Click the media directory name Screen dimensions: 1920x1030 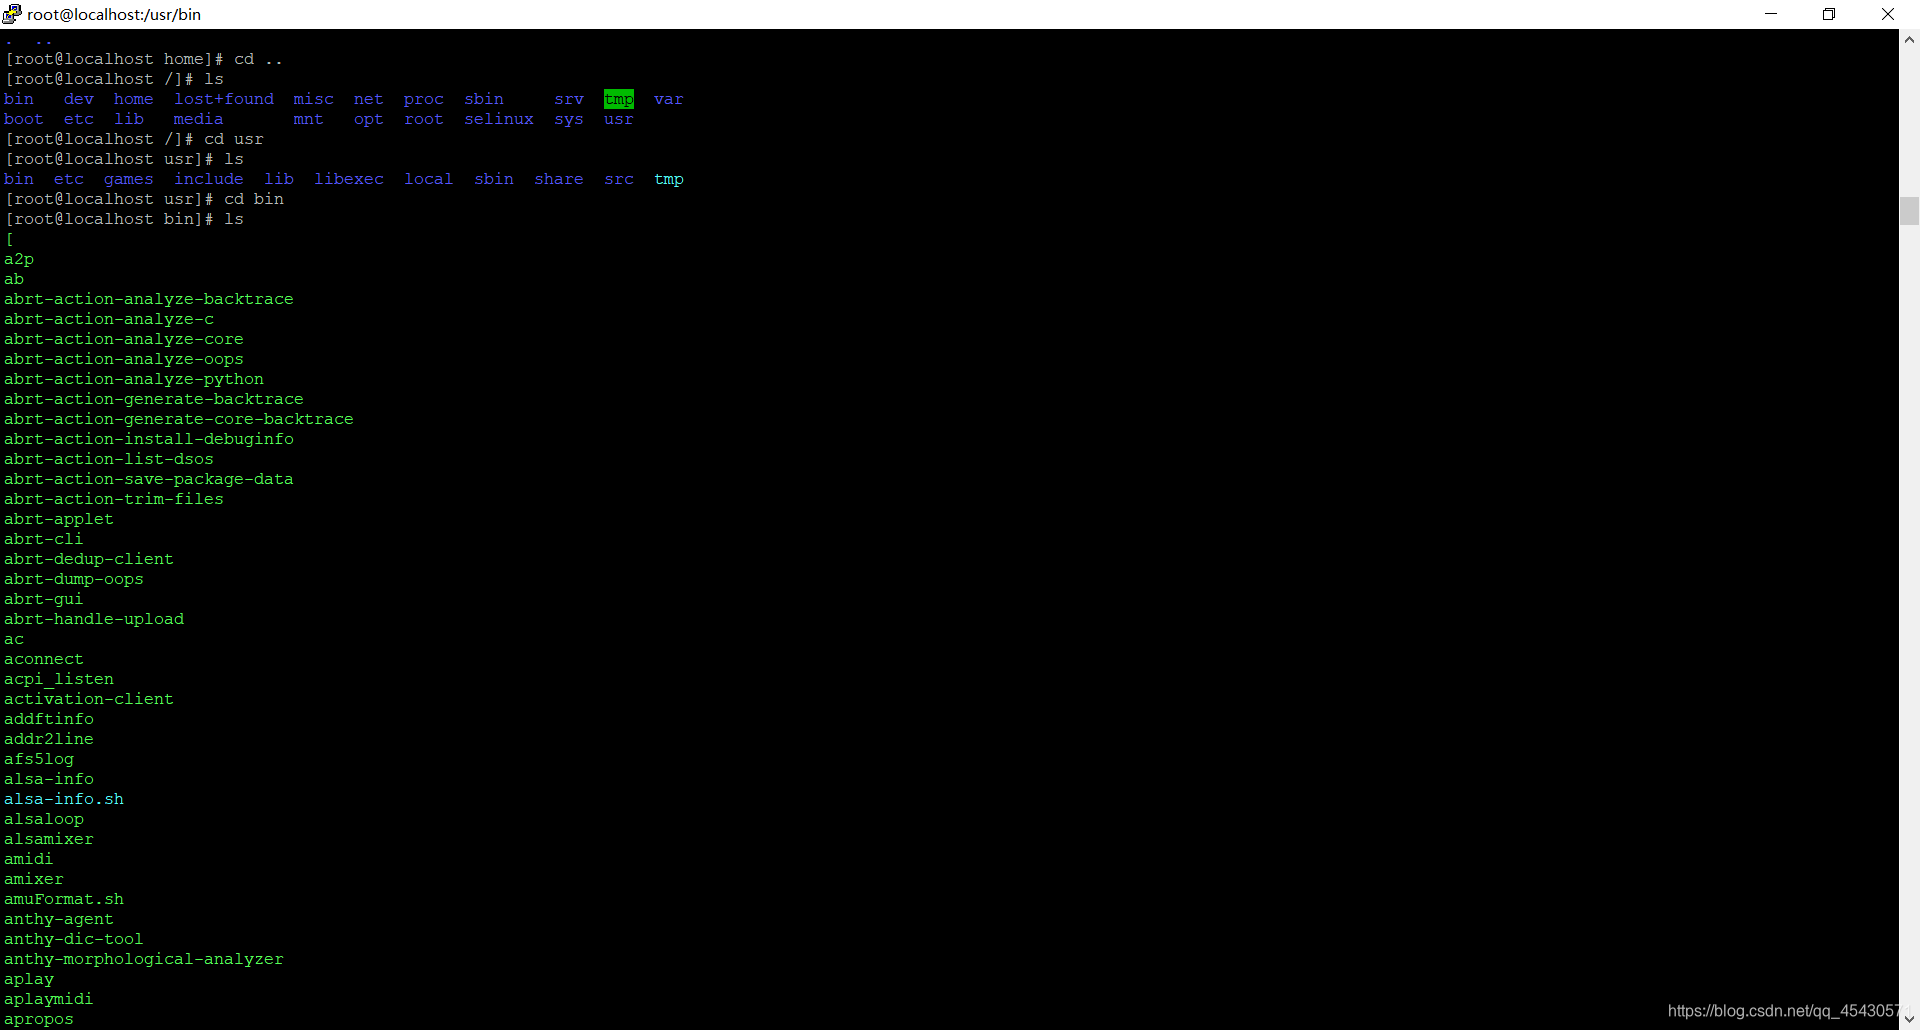199,119
